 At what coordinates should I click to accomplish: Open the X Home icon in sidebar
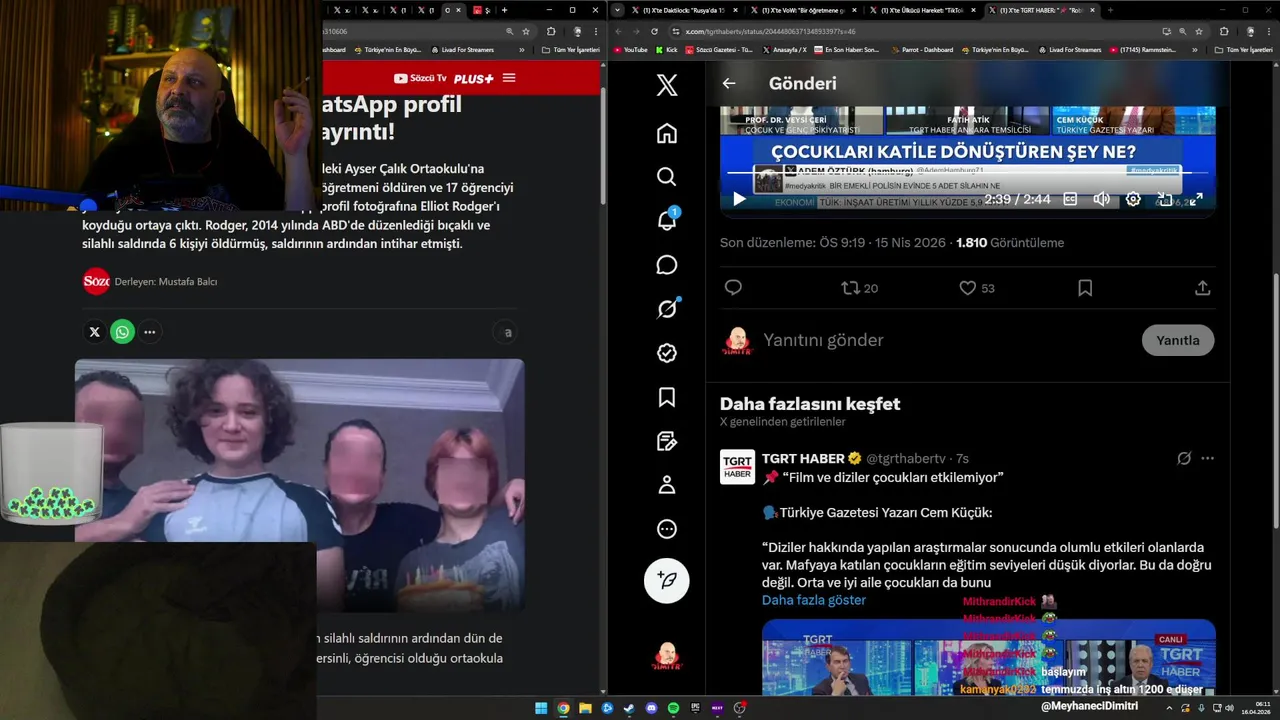[x=667, y=133]
